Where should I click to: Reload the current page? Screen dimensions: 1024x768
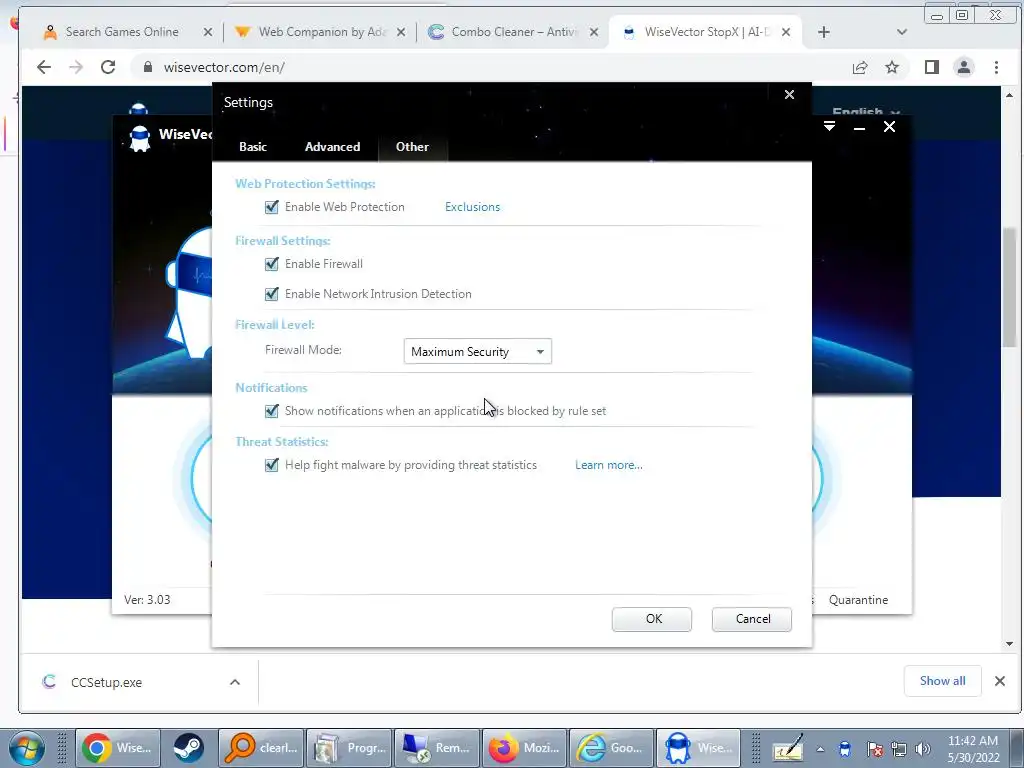coord(108,67)
